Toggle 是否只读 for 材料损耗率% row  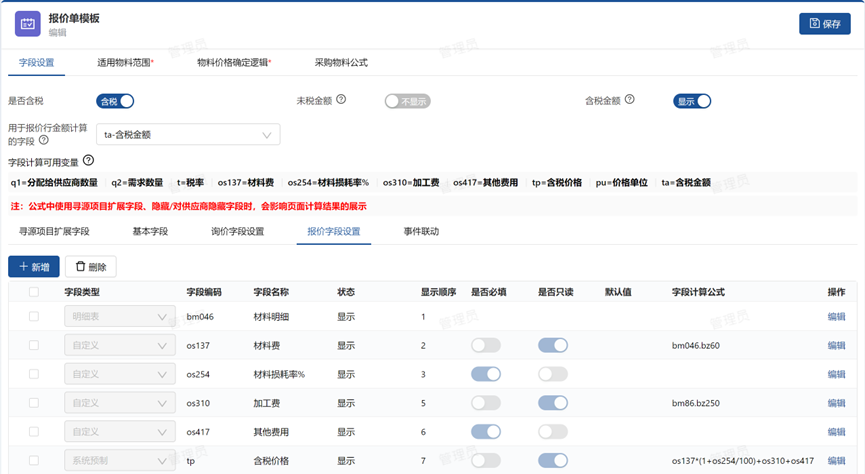pyautogui.click(x=553, y=374)
